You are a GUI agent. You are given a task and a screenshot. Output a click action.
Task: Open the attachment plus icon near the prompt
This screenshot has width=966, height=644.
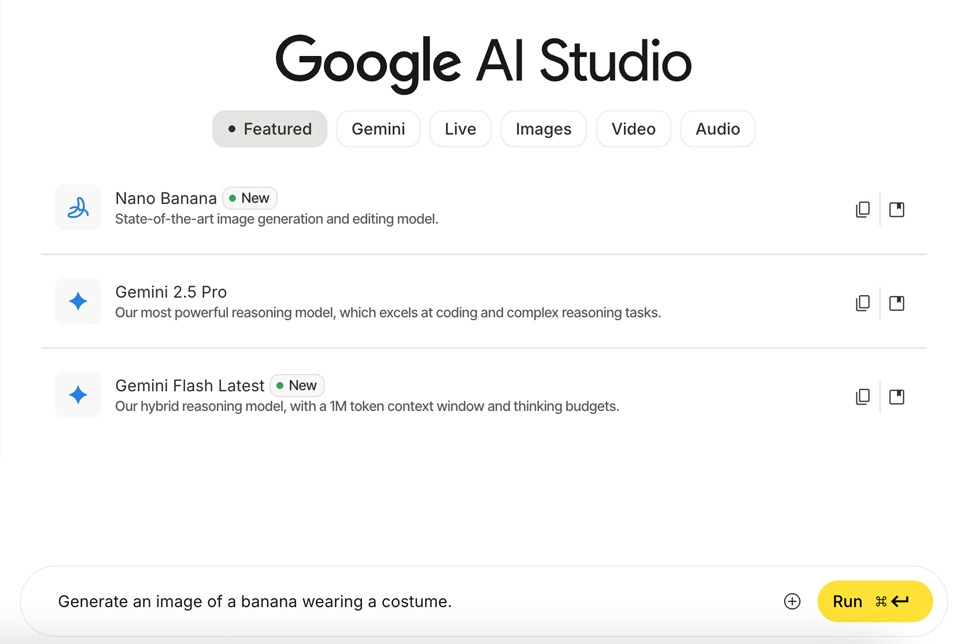[x=791, y=601]
